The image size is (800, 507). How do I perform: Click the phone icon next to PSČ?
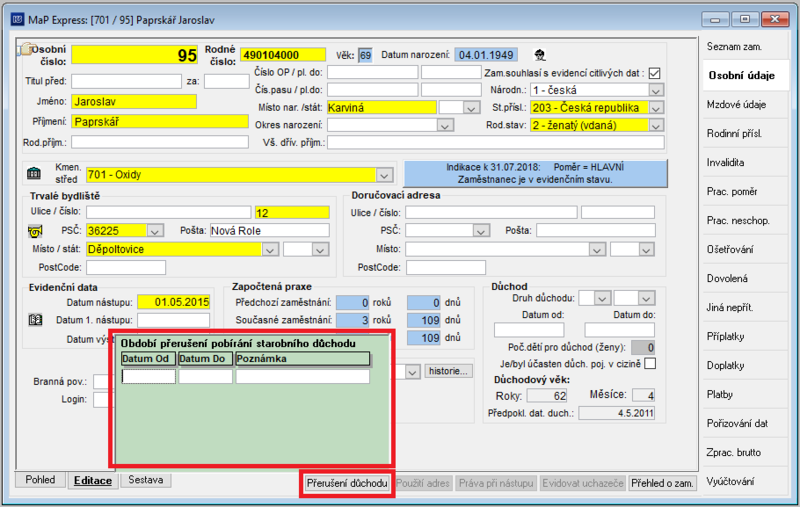(x=35, y=232)
